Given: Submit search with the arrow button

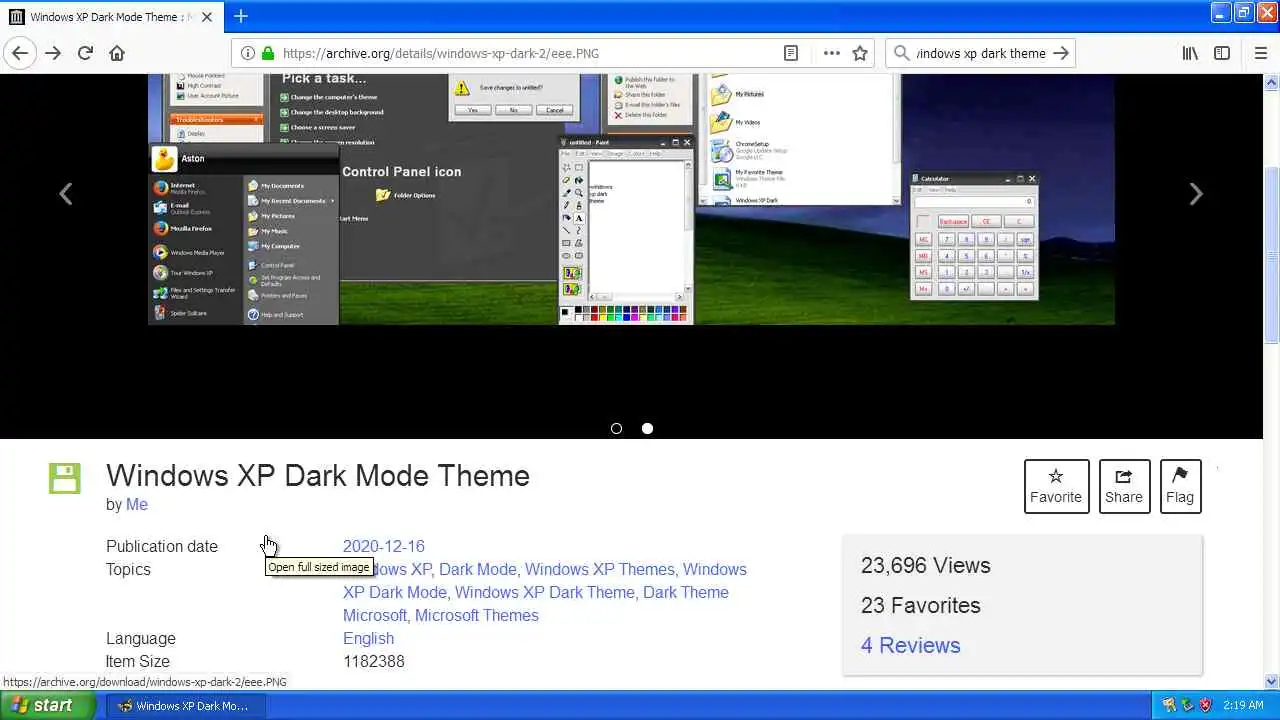Looking at the screenshot, I should (x=1061, y=53).
